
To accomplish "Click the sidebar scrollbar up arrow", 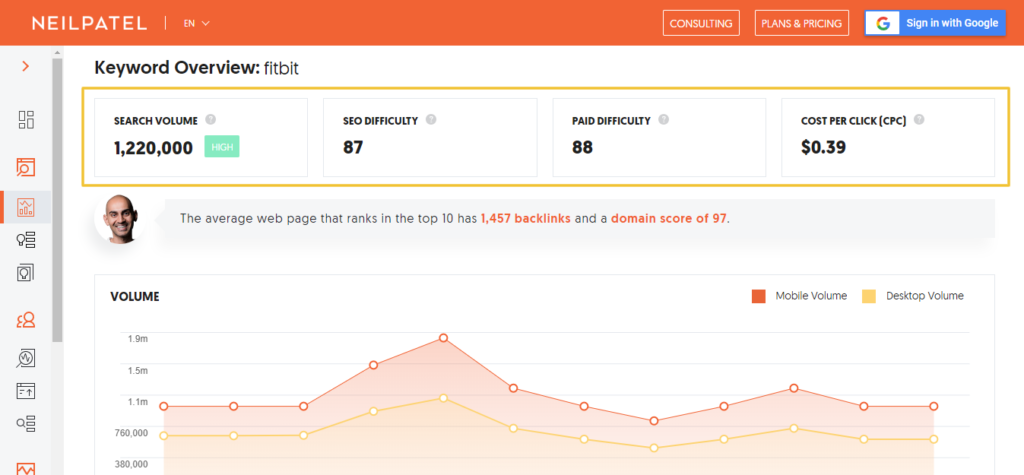I will [57, 52].
